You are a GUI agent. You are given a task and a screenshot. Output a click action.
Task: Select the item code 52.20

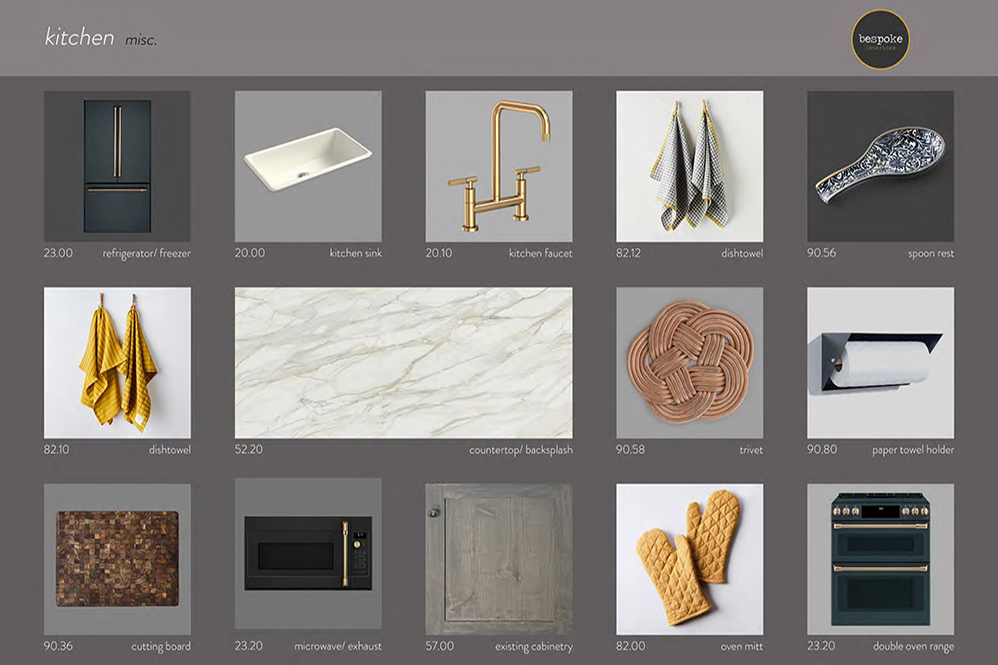click(x=249, y=450)
